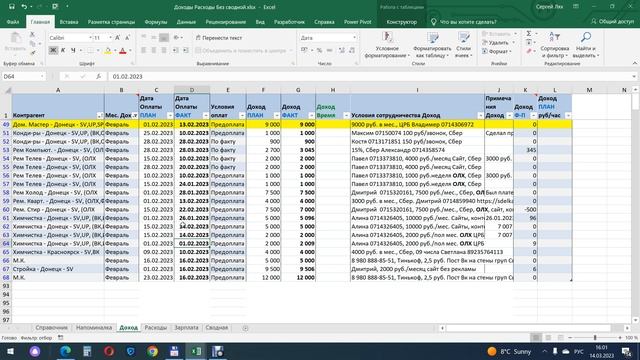Toggle bottom vertical alignment
The width and height of the screenshot is (640, 360).
(x=164, y=38)
